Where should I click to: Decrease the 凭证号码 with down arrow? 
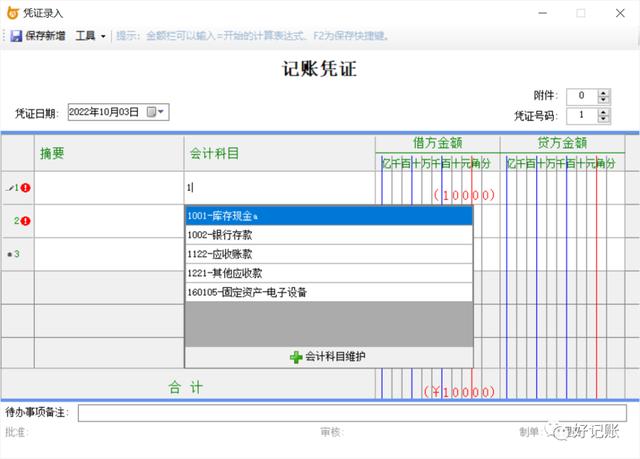tap(603, 119)
